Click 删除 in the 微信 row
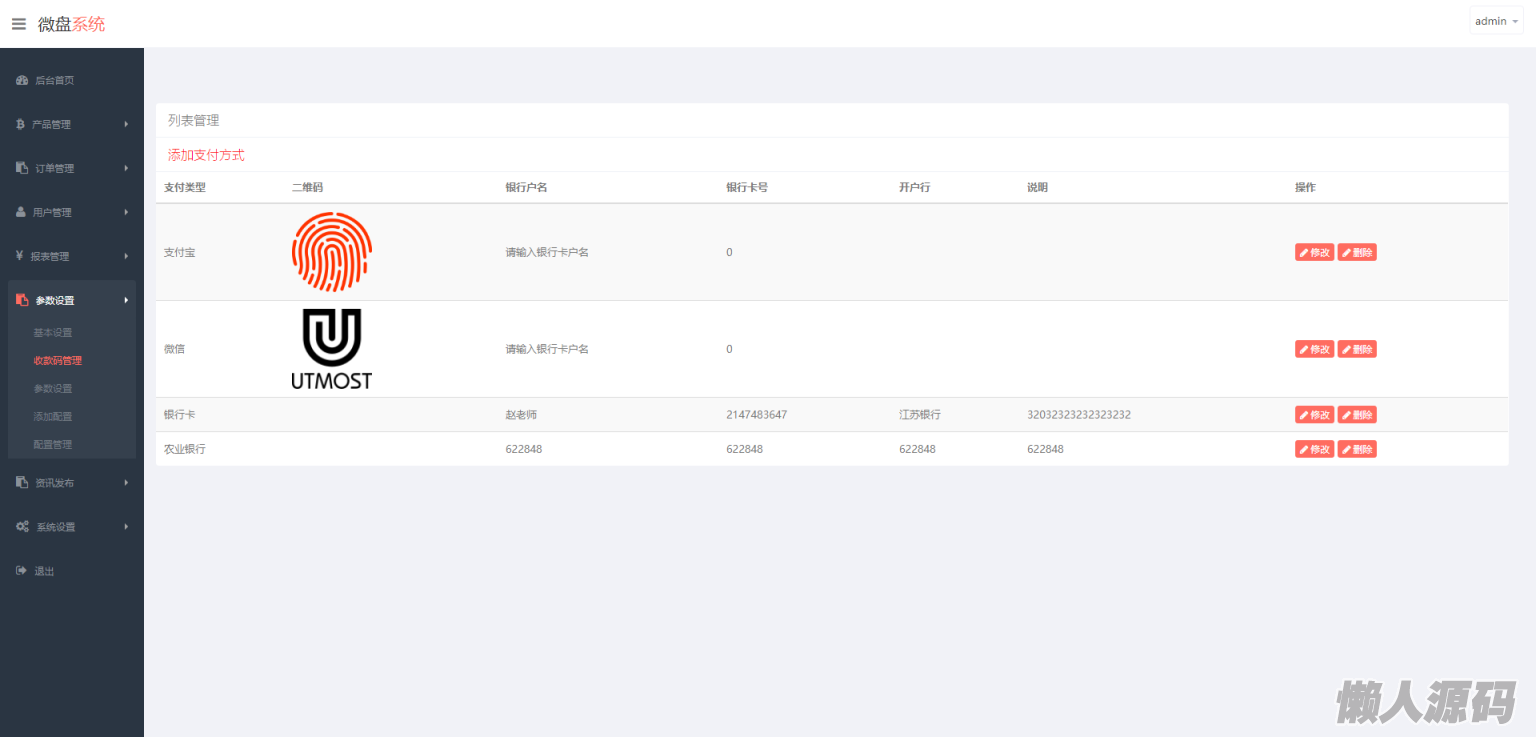1536x737 pixels. point(1357,349)
